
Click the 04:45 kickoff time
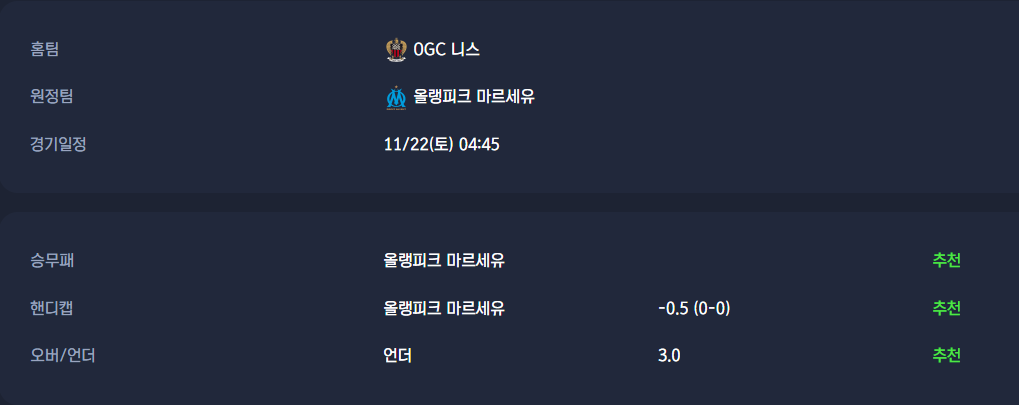tap(479, 144)
